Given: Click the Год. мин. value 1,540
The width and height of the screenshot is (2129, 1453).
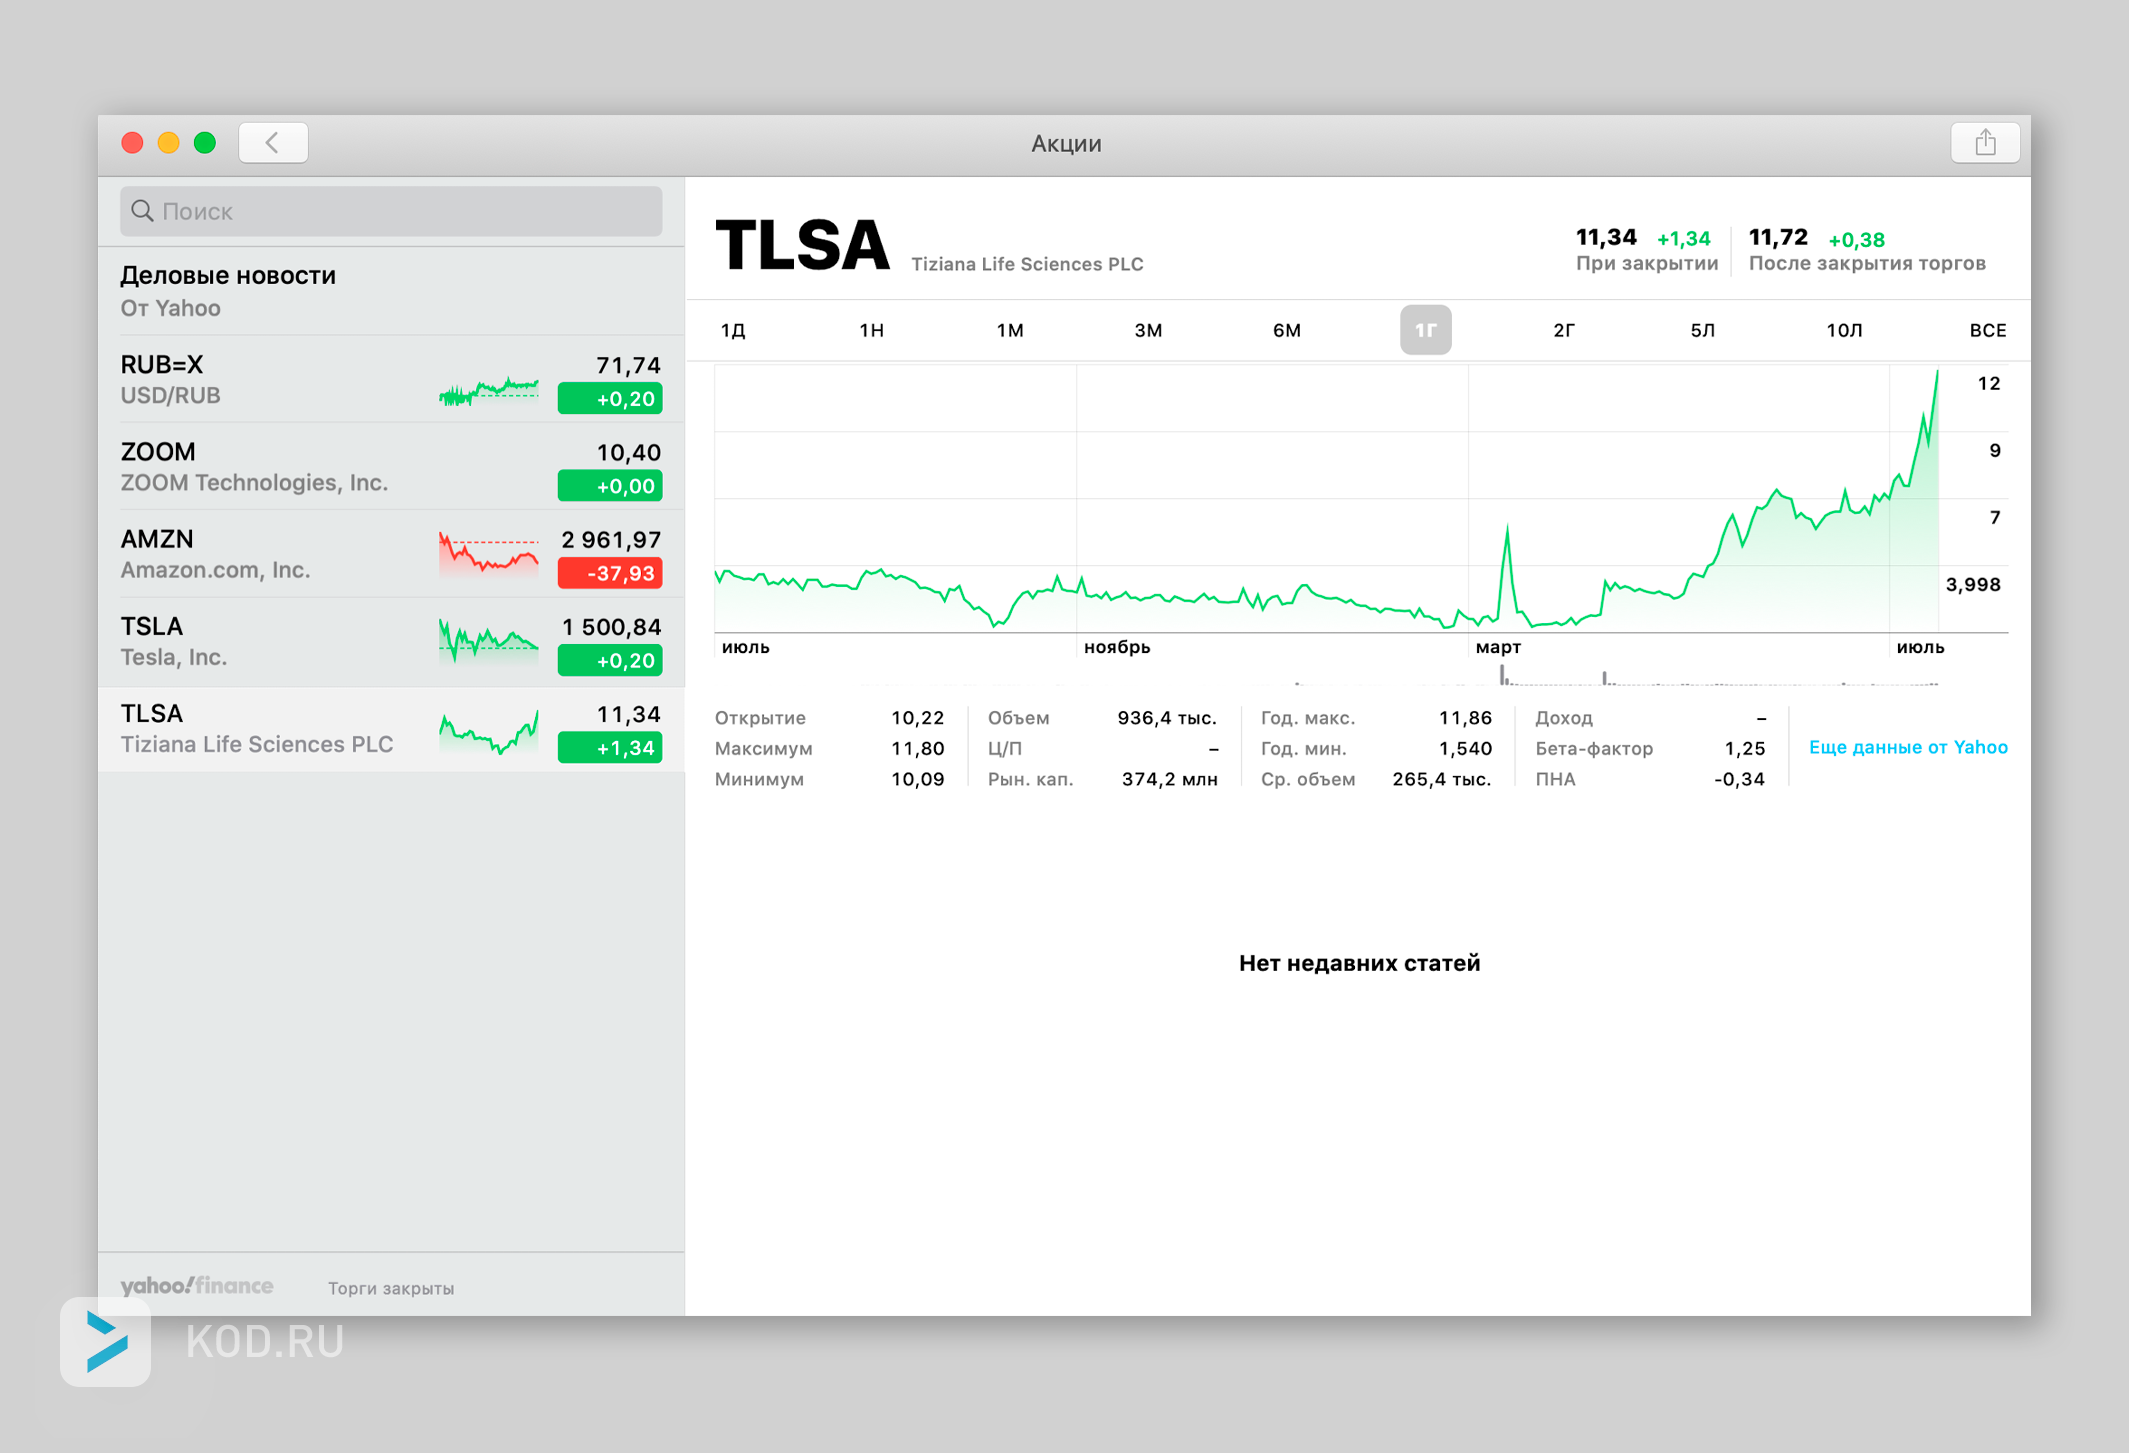Looking at the screenshot, I should coord(1465,748).
